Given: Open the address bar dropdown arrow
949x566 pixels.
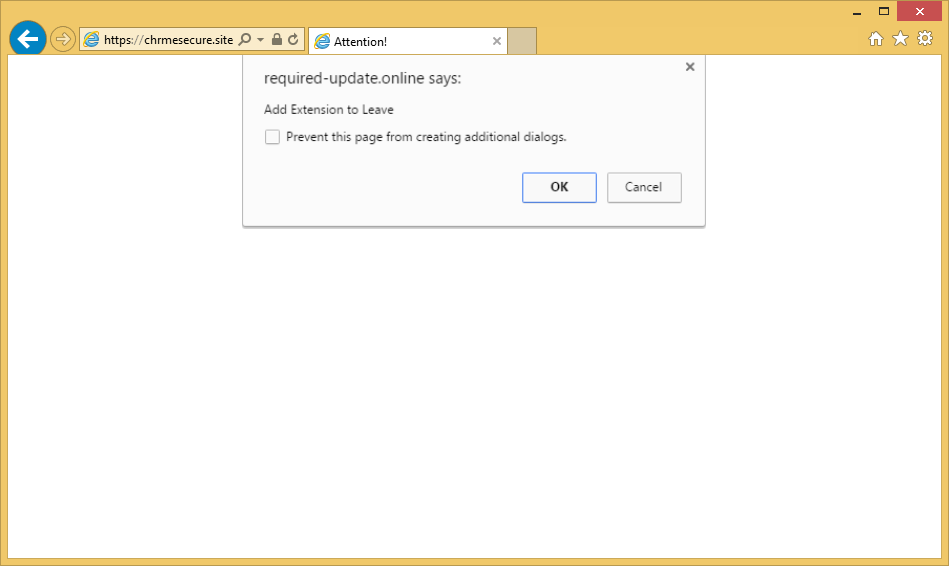Looking at the screenshot, I should coord(260,39).
